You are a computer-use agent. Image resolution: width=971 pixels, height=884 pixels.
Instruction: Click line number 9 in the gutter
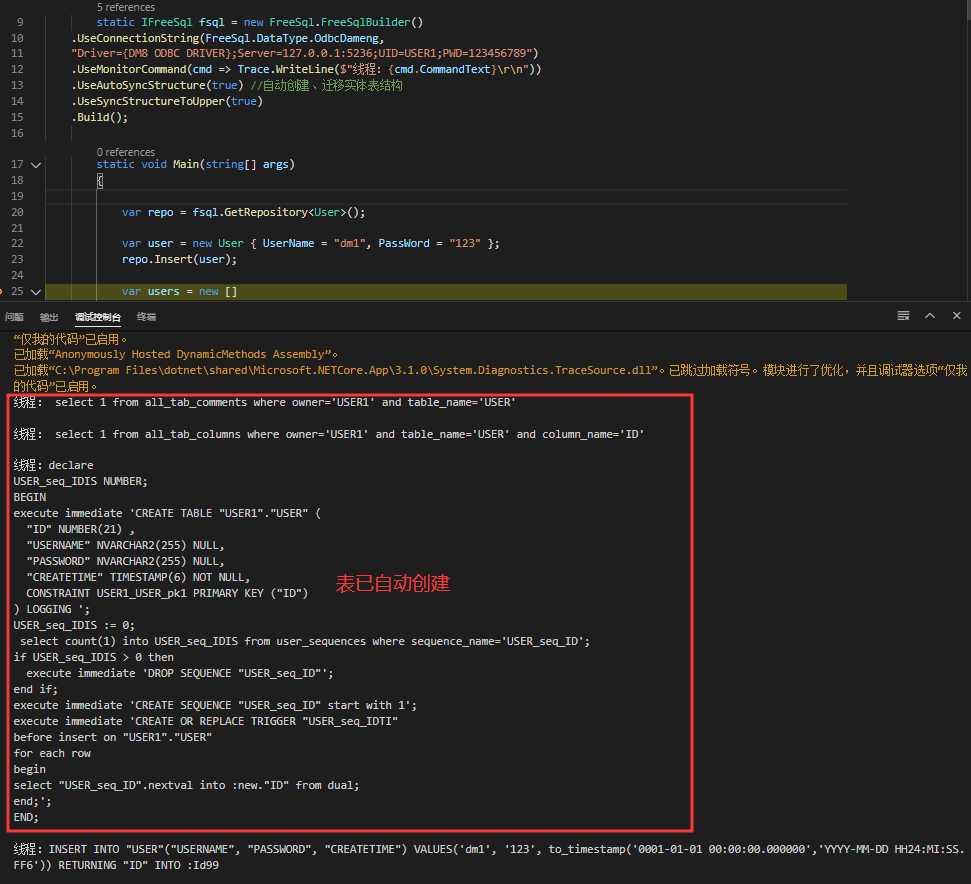point(20,22)
